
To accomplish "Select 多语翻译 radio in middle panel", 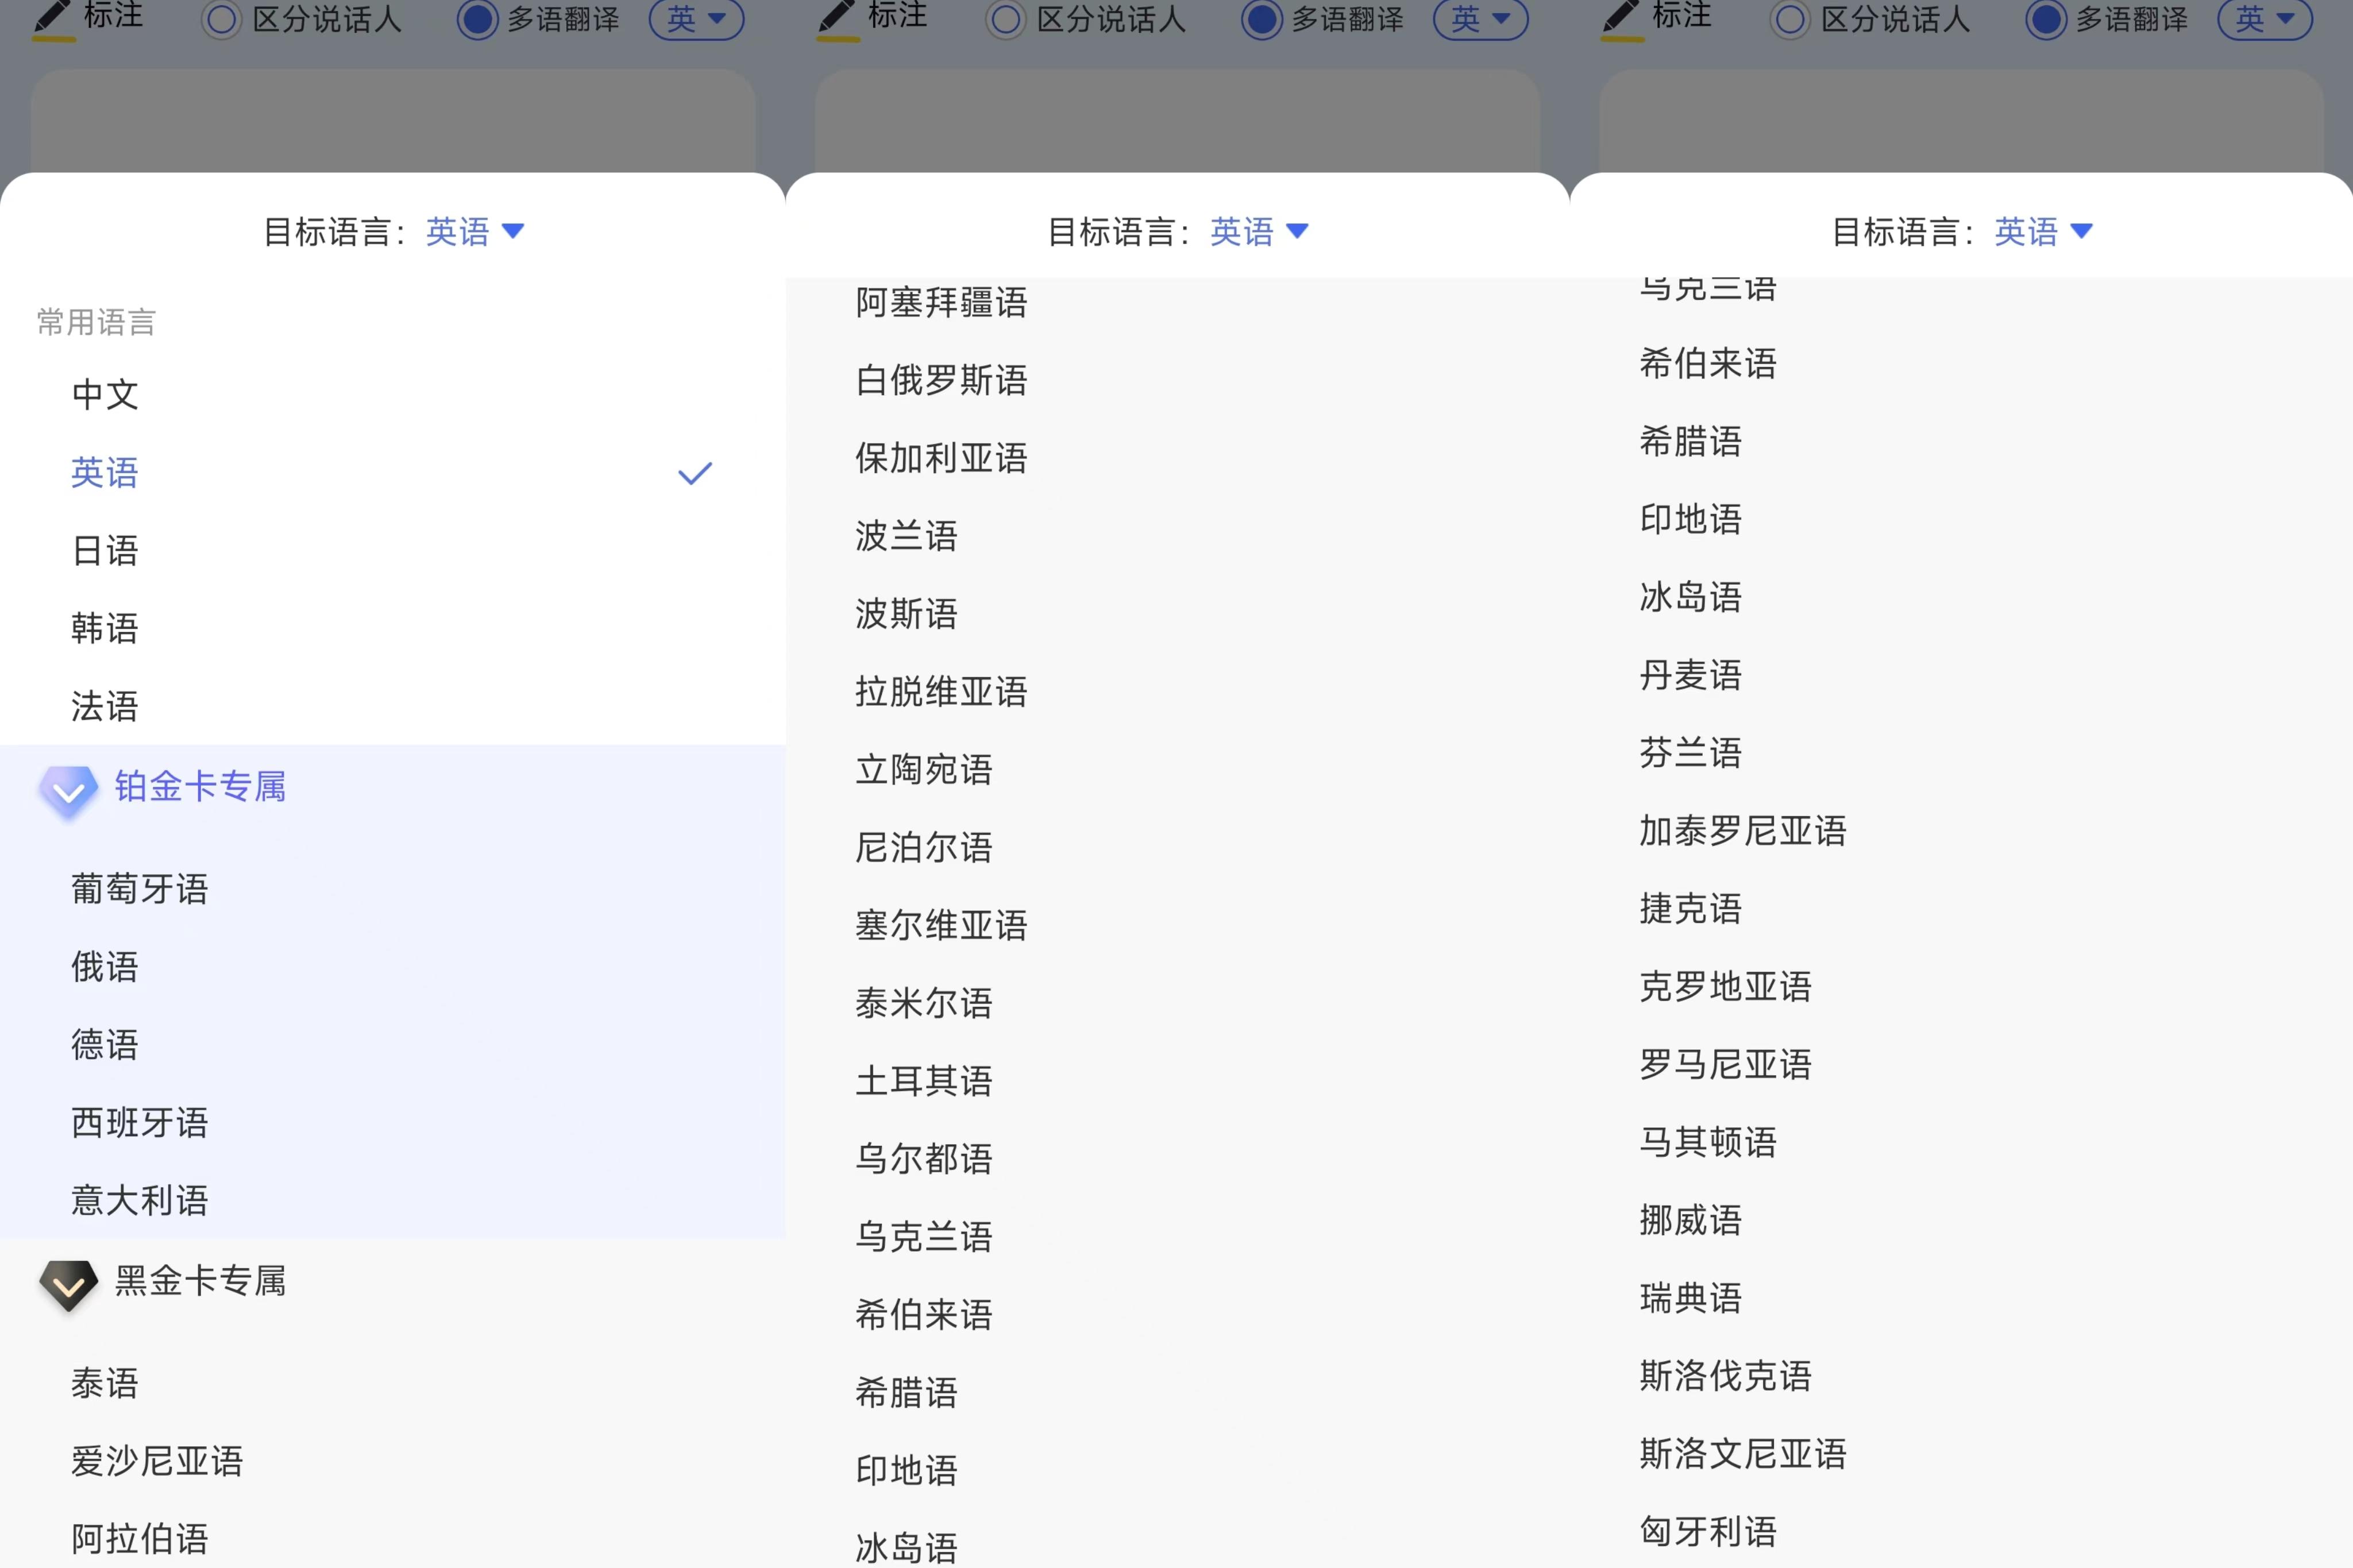I will (x=1262, y=20).
